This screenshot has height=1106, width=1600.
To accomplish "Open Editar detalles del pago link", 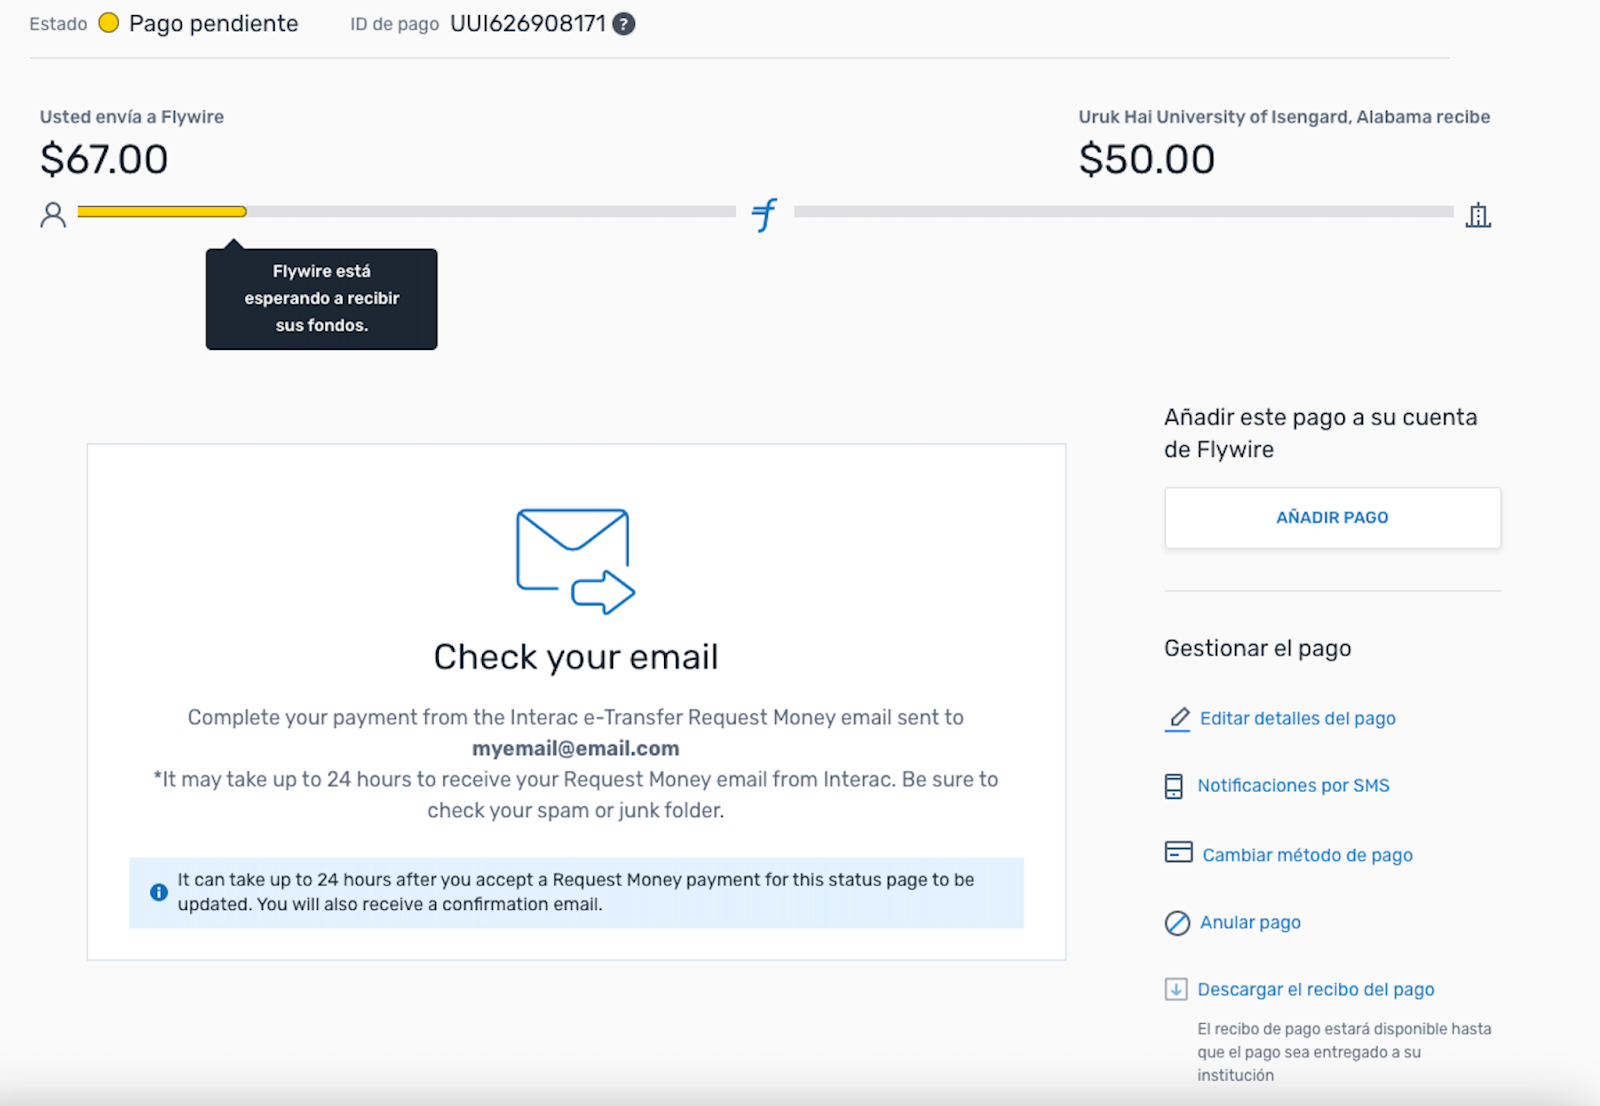I will coord(1298,719).
